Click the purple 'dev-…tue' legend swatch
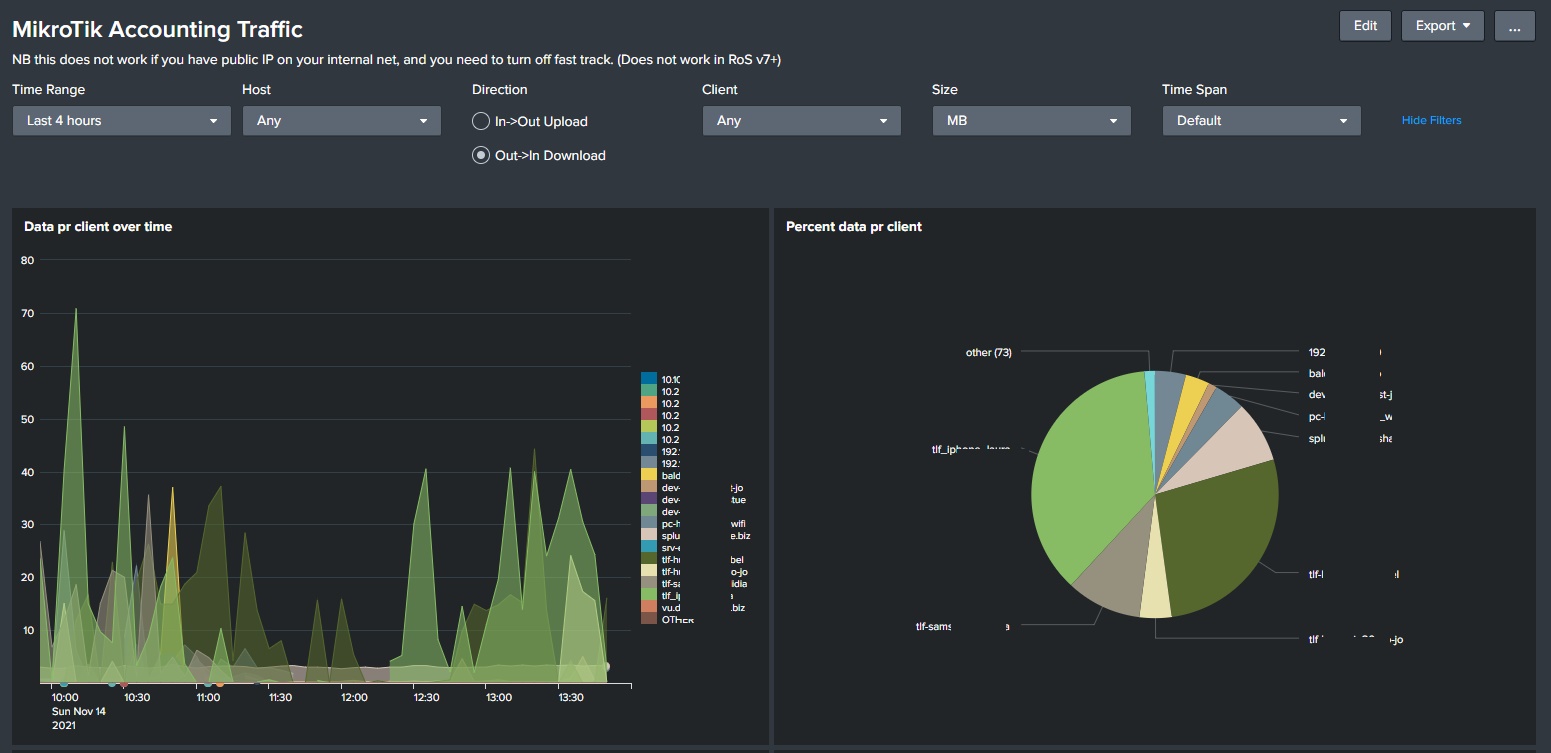 649,499
